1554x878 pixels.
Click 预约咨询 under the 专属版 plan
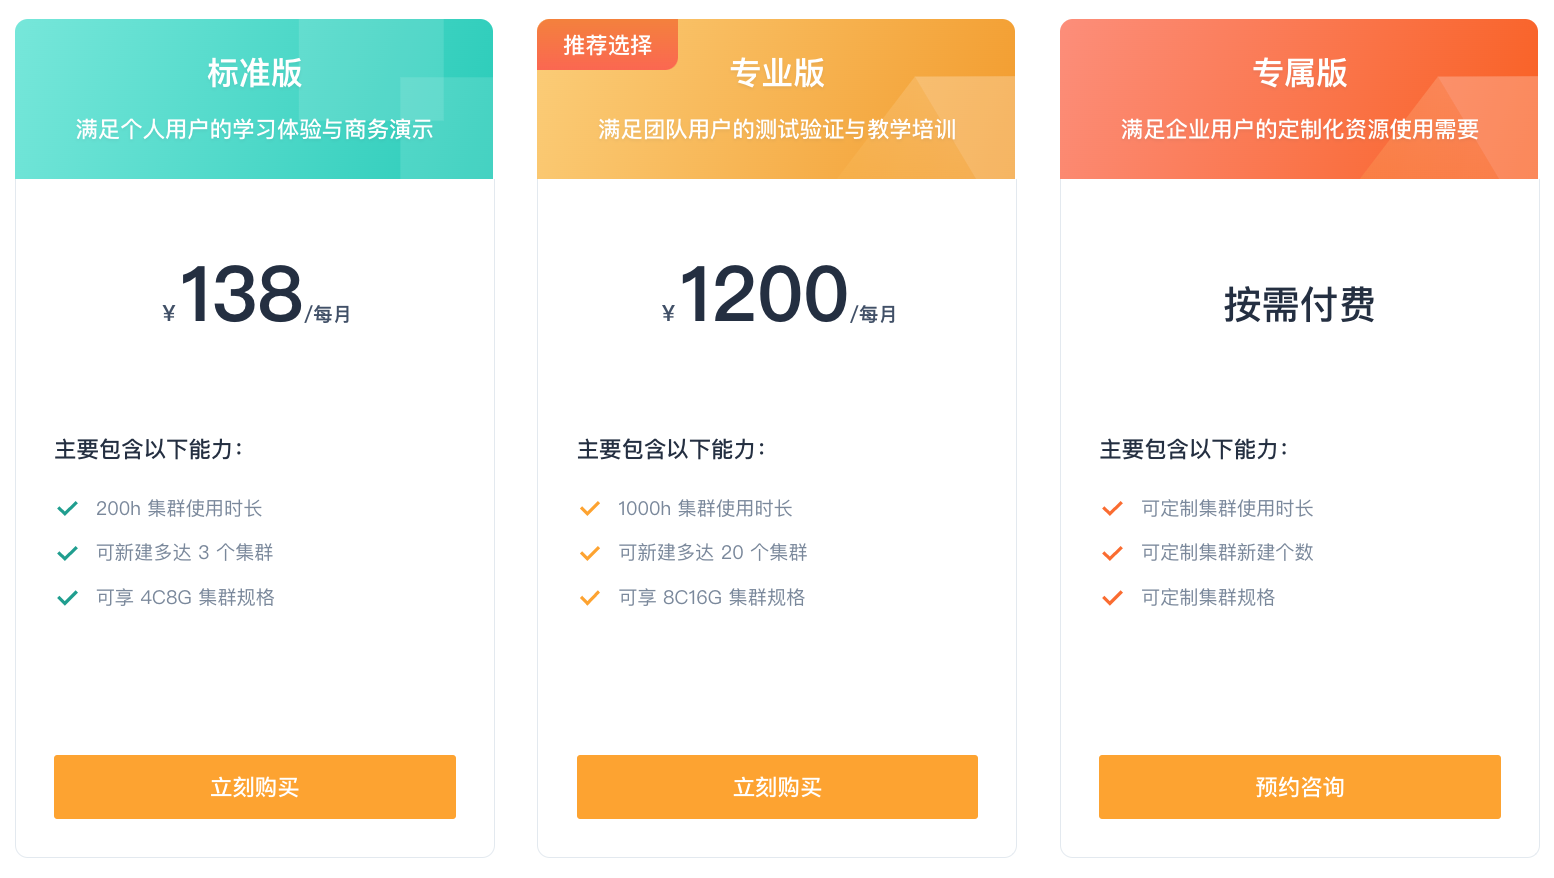1300,787
